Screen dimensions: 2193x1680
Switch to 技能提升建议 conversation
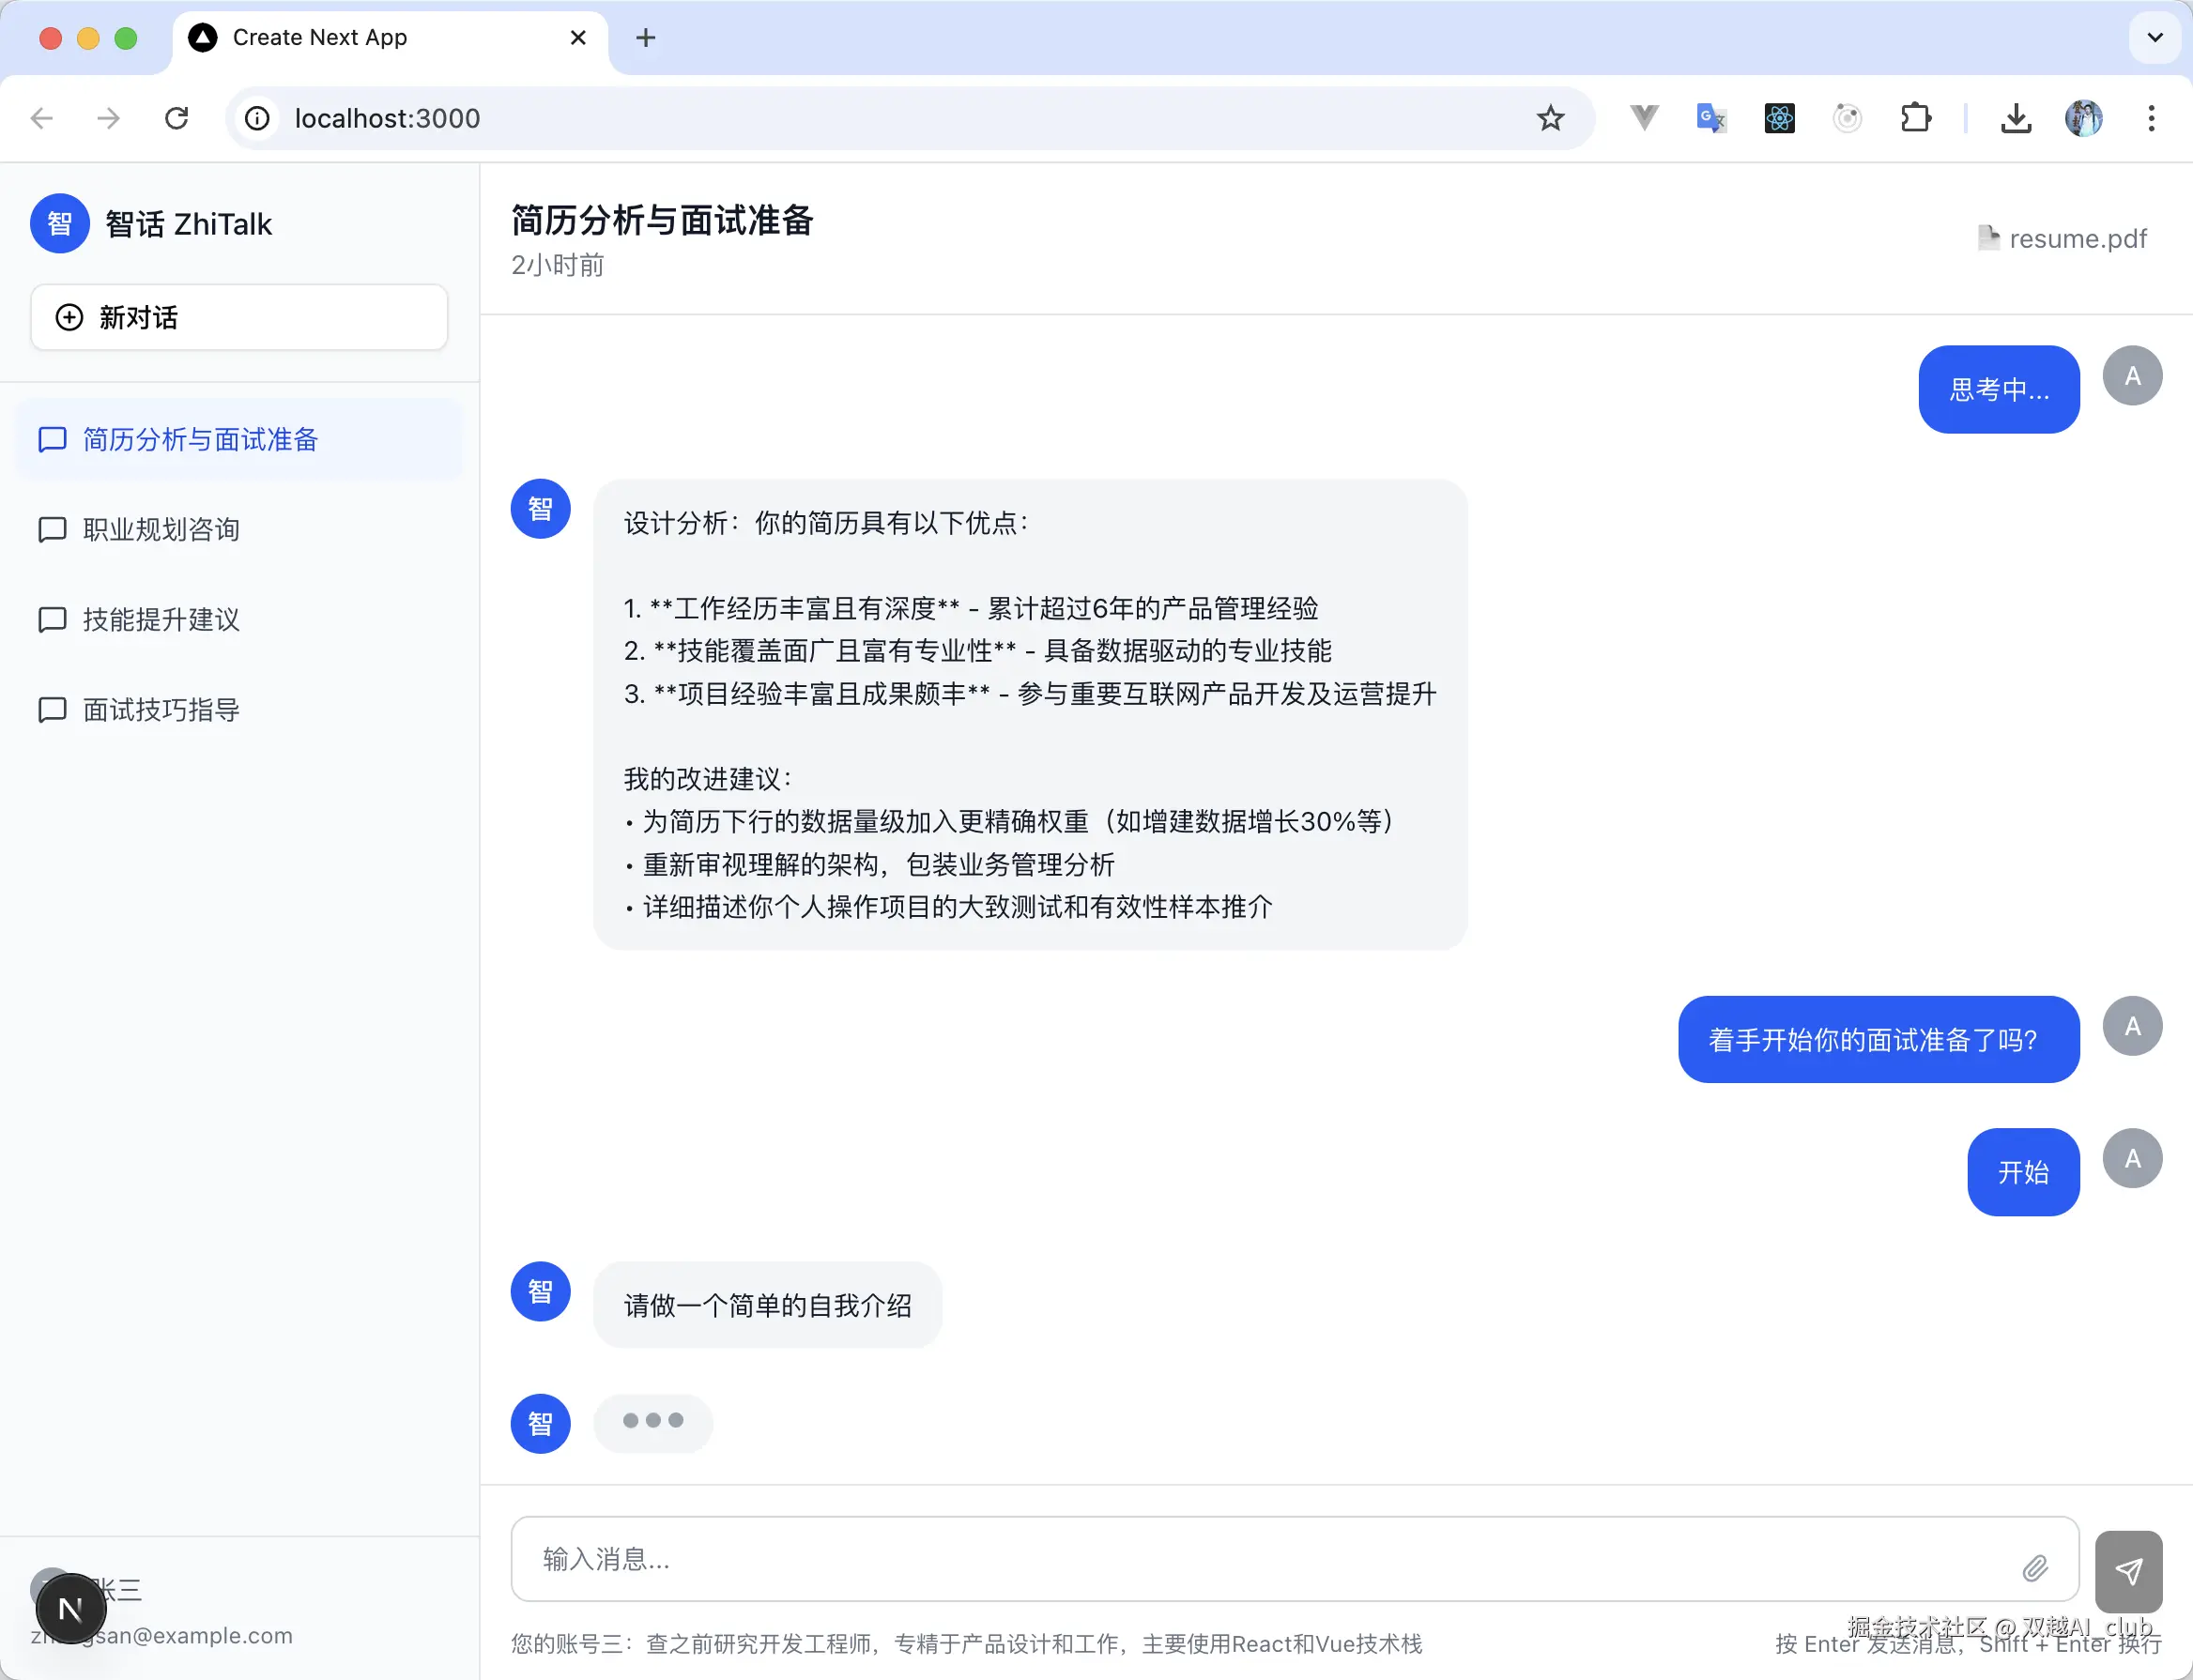pyautogui.click(x=160, y=620)
